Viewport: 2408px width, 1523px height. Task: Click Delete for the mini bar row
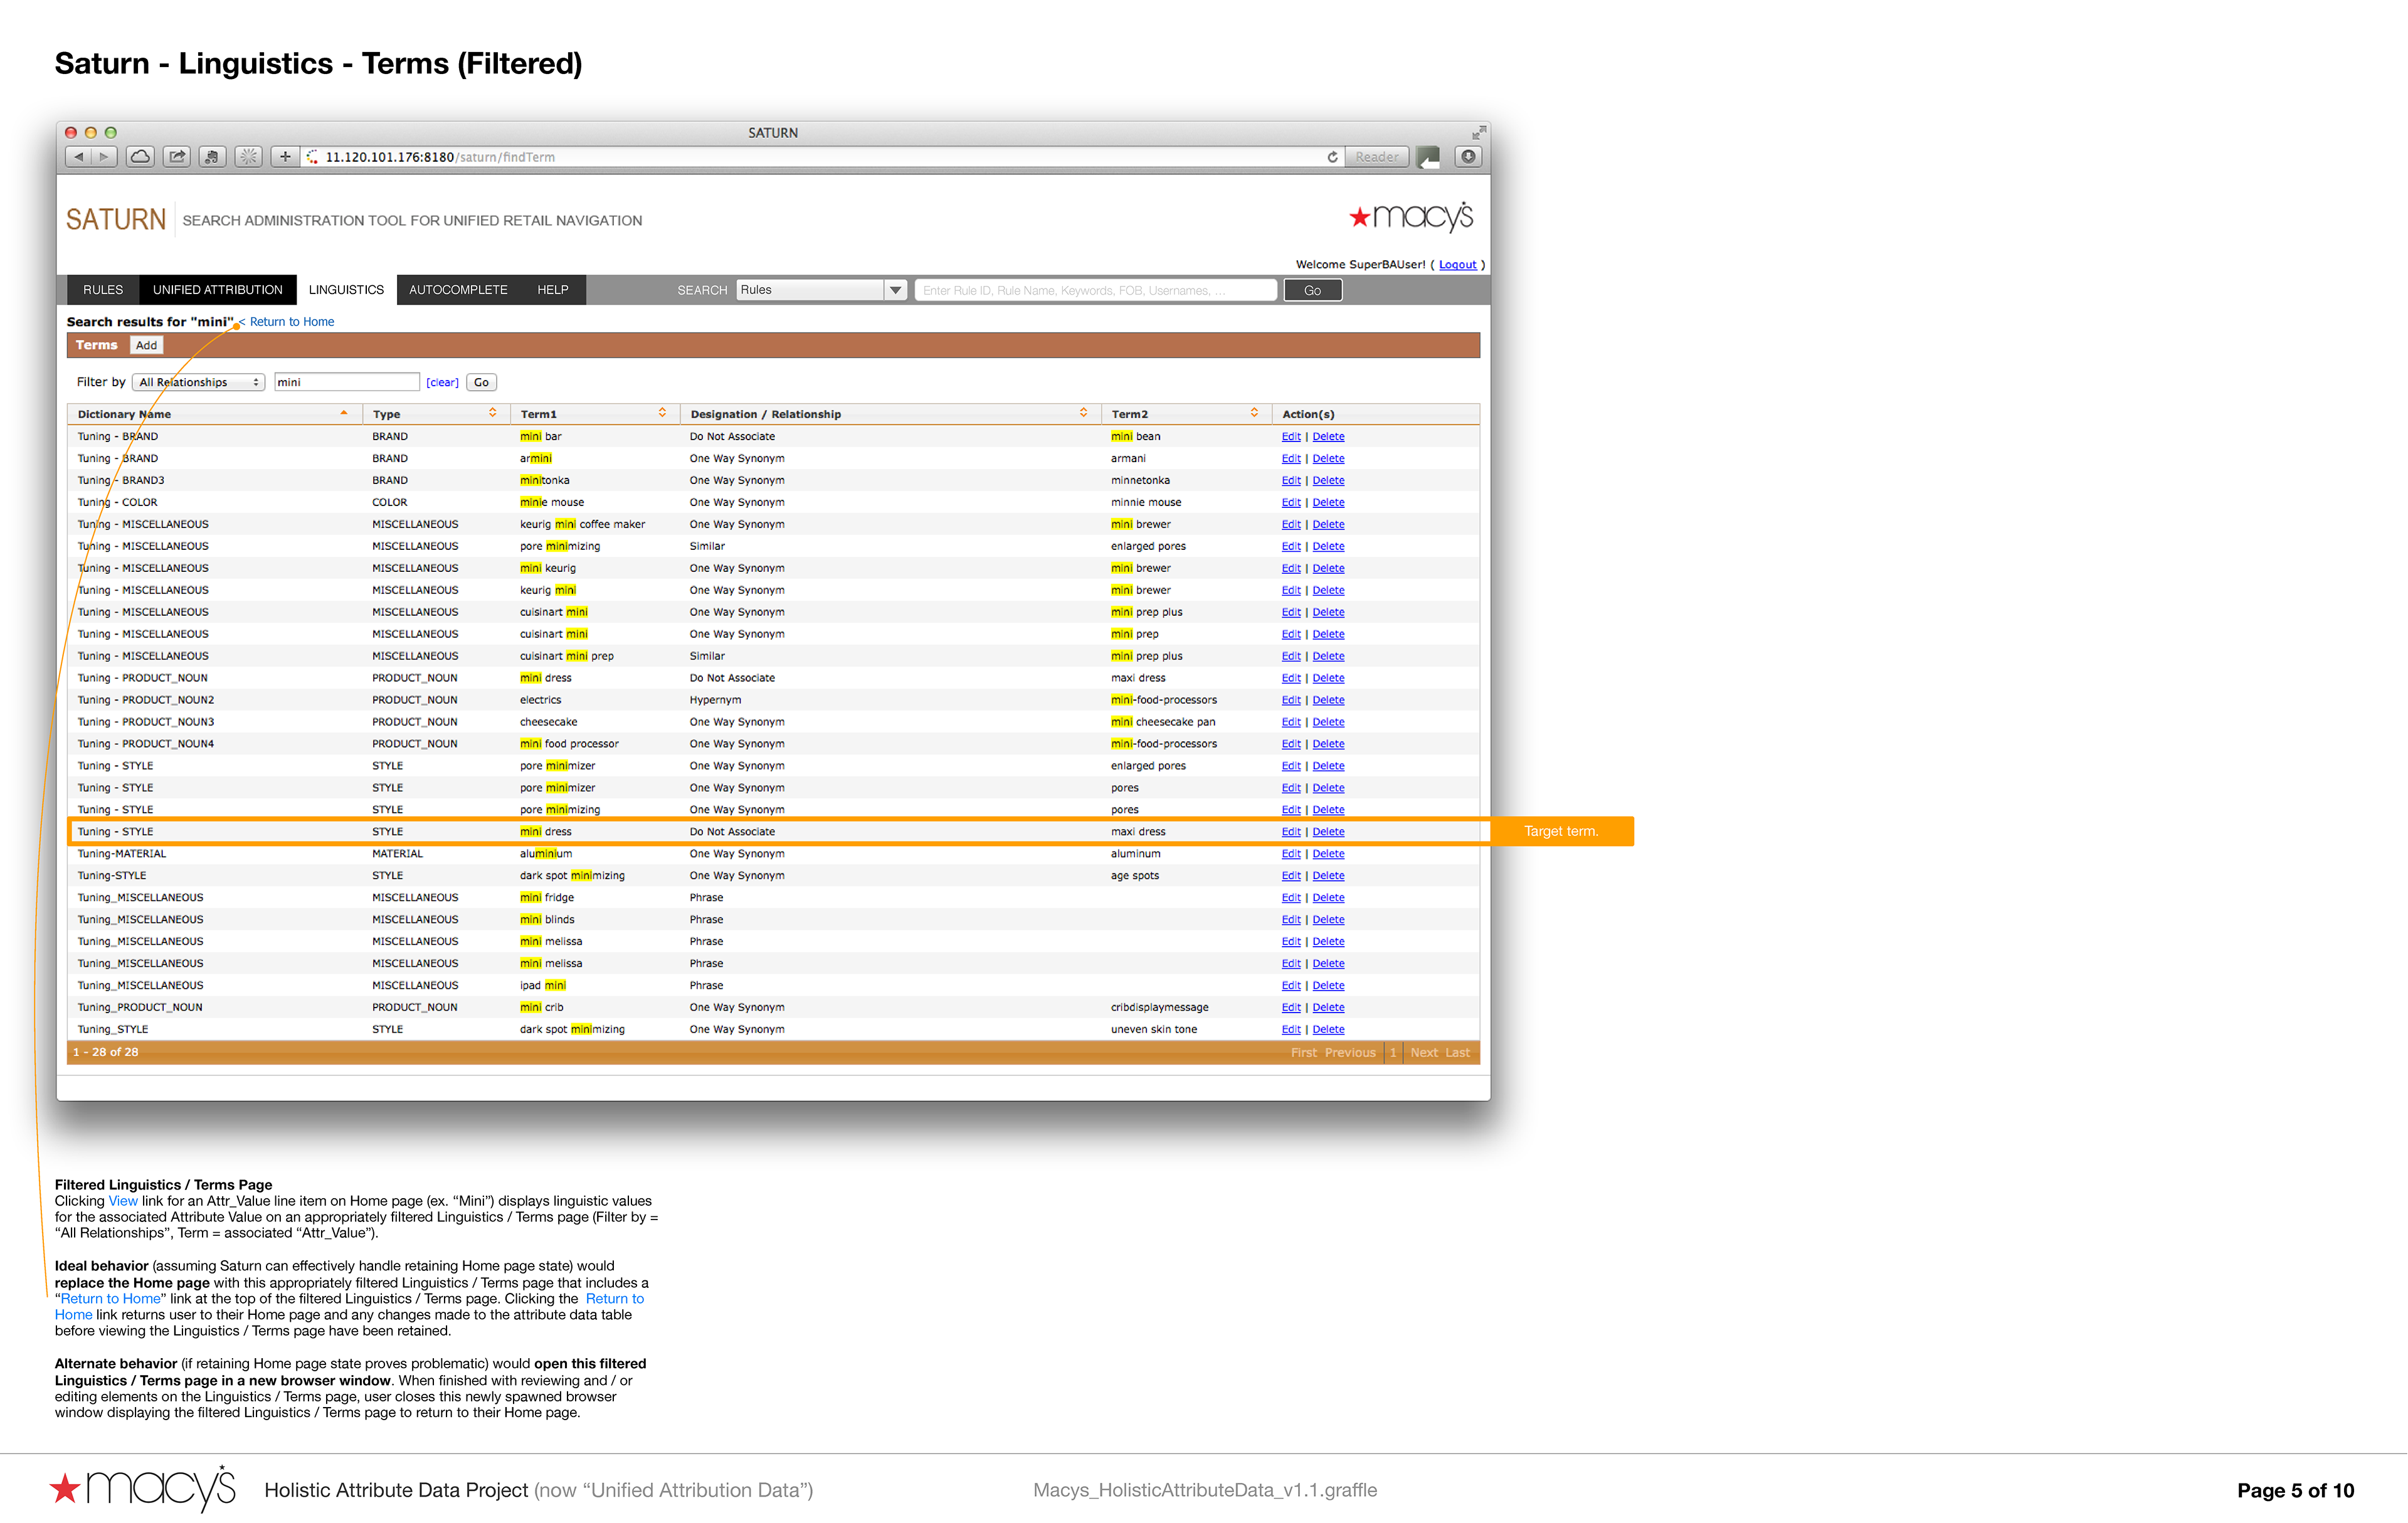(x=1328, y=437)
